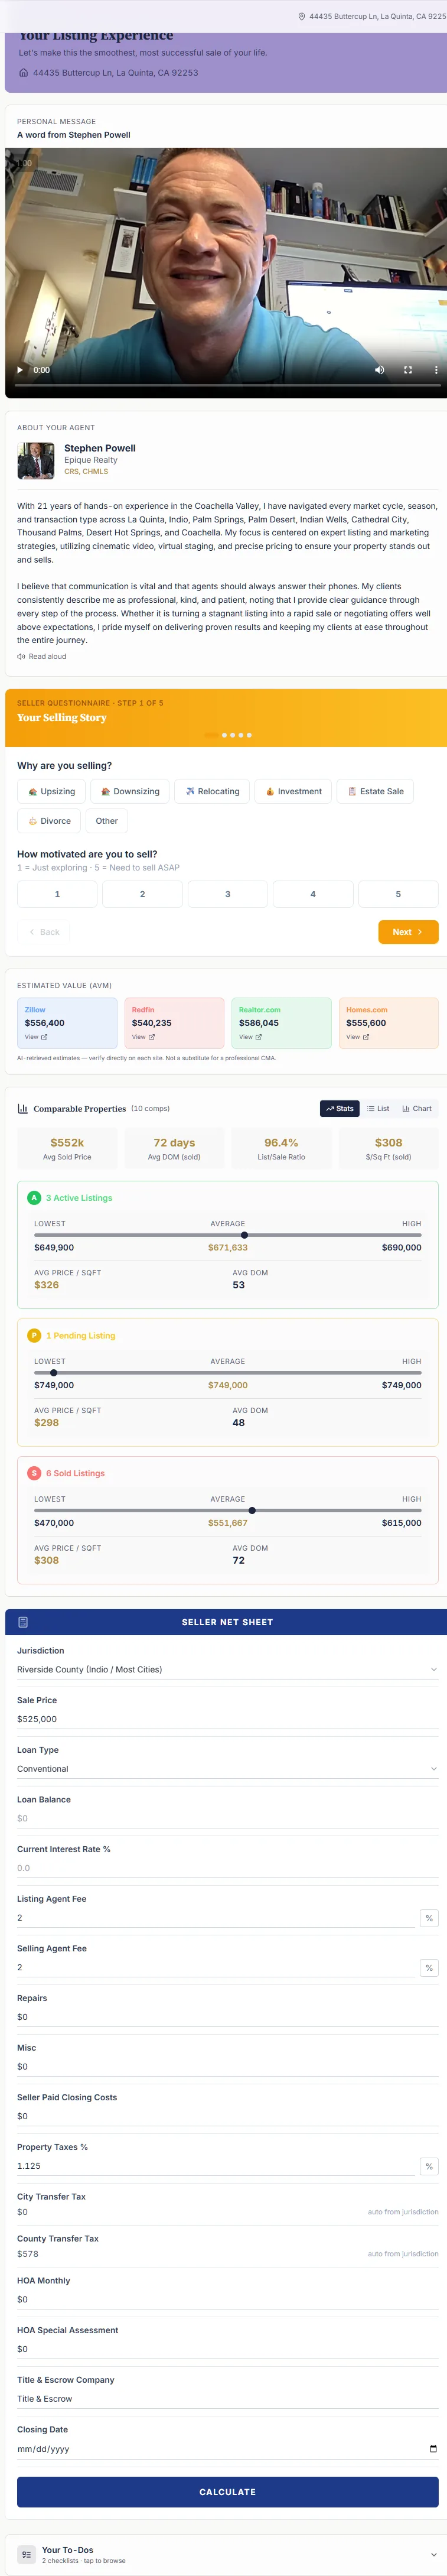The image size is (447, 2576).
Task: Set selling motivation level to 4
Action: pyautogui.click(x=313, y=894)
